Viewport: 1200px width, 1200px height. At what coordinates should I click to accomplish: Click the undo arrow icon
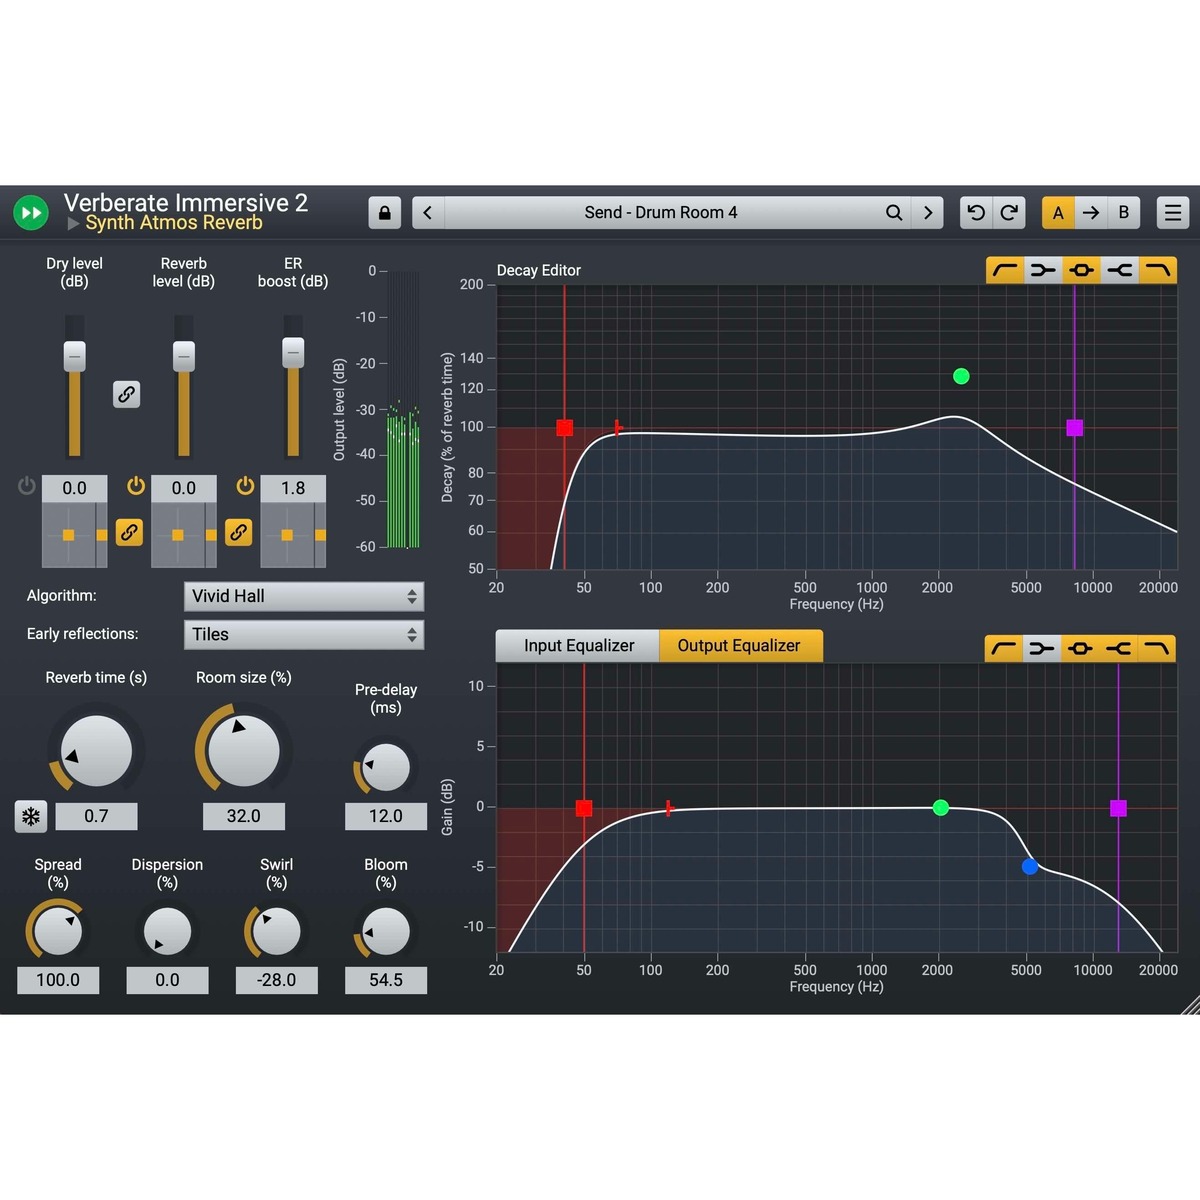click(976, 212)
